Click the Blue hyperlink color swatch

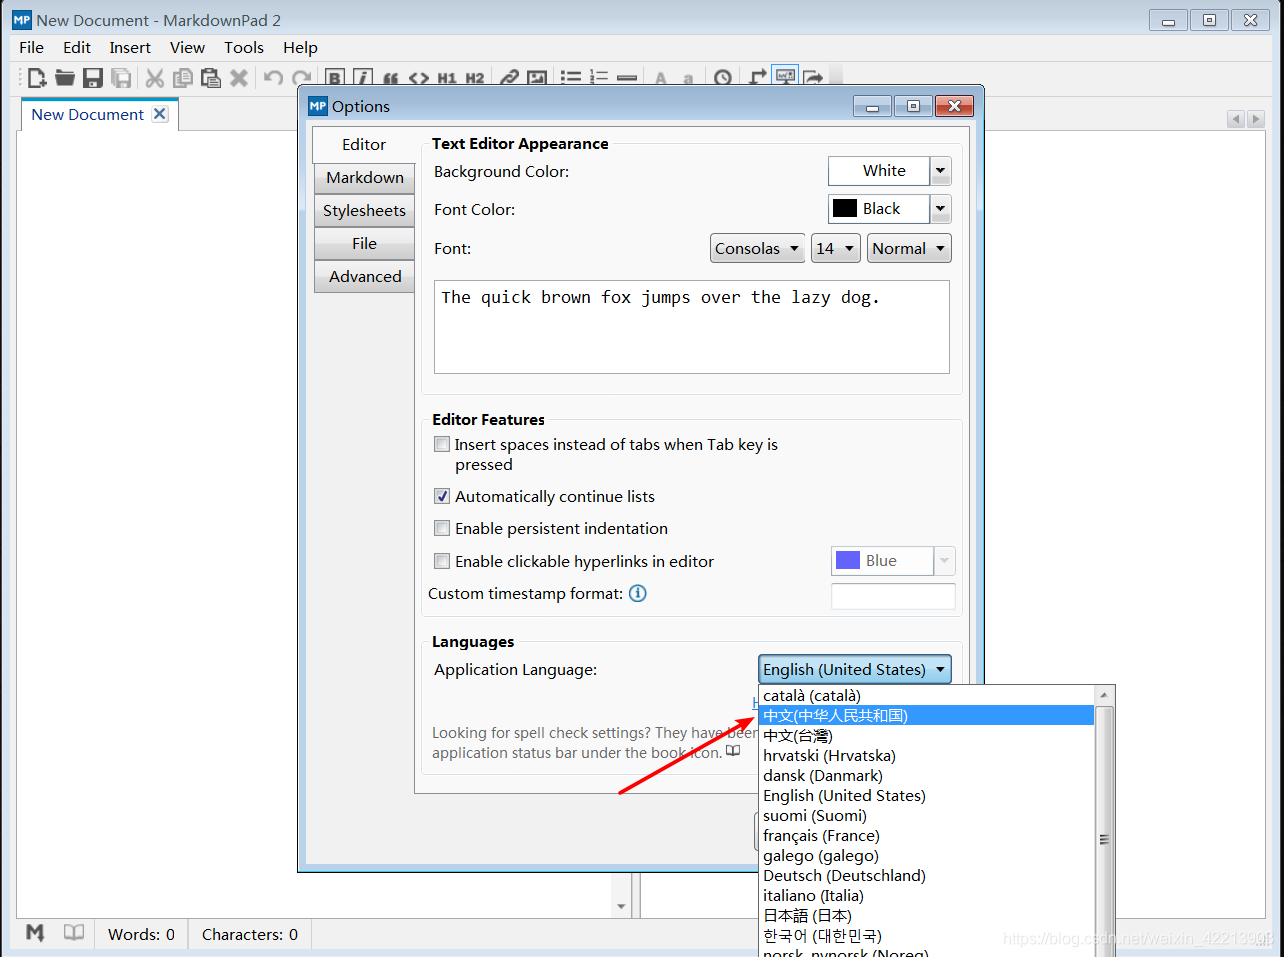[848, 560]
